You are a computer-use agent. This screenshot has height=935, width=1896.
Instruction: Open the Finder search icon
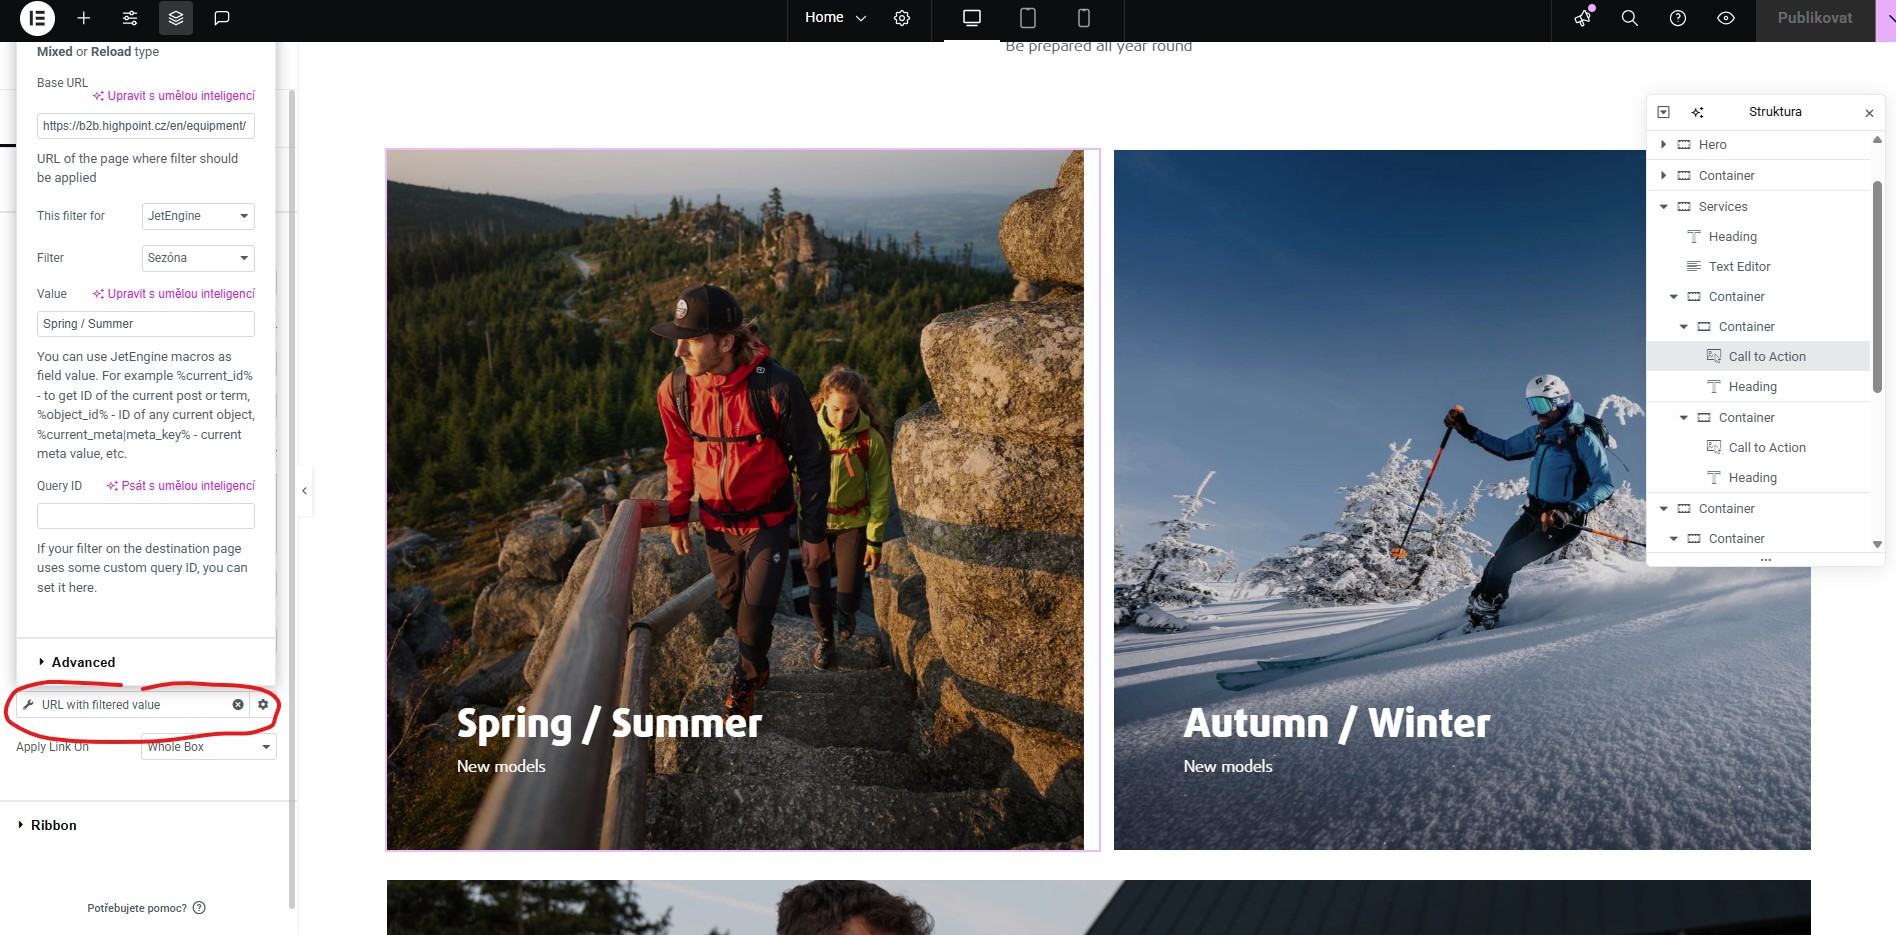(1630, 18)
